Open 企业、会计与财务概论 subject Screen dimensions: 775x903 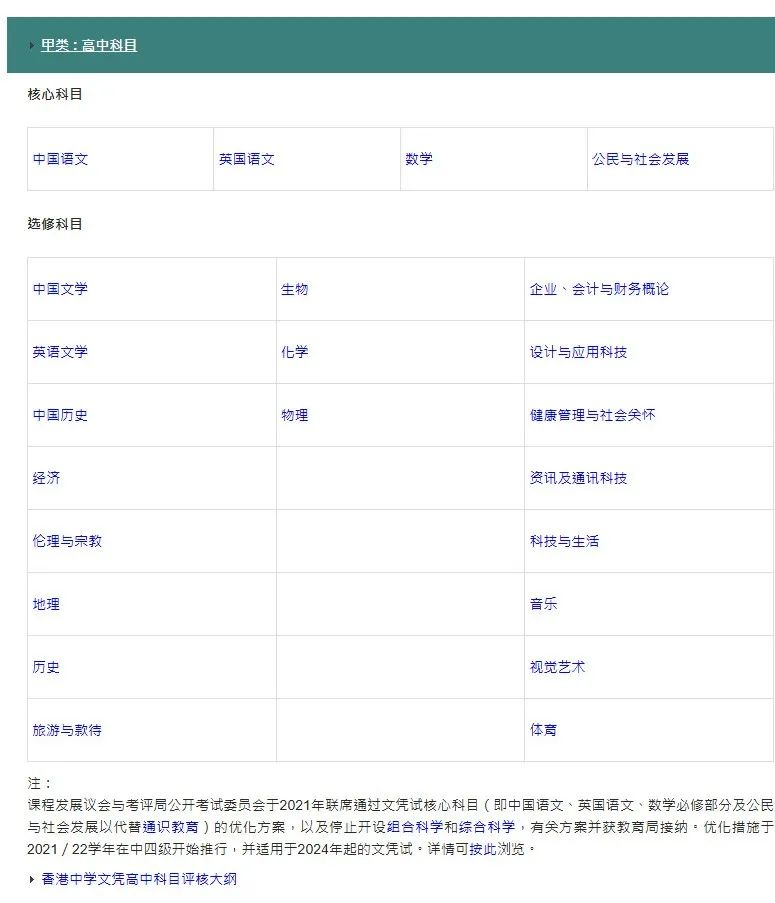[599, 289]
